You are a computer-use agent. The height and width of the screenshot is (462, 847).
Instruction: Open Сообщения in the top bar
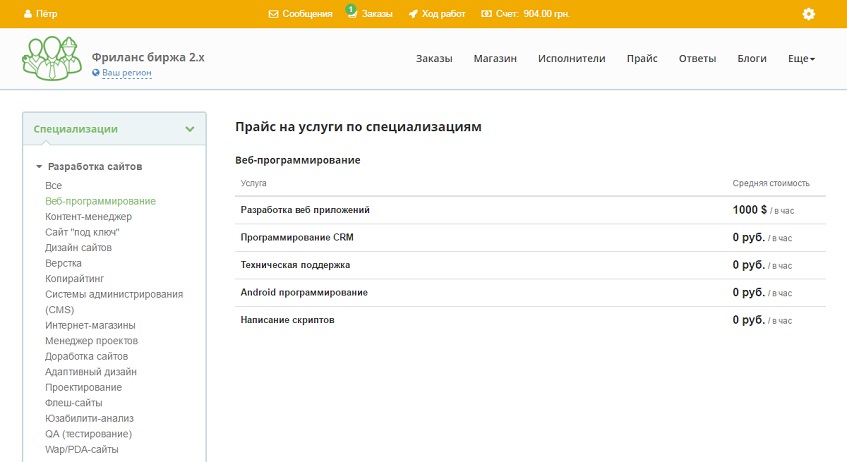307,14
